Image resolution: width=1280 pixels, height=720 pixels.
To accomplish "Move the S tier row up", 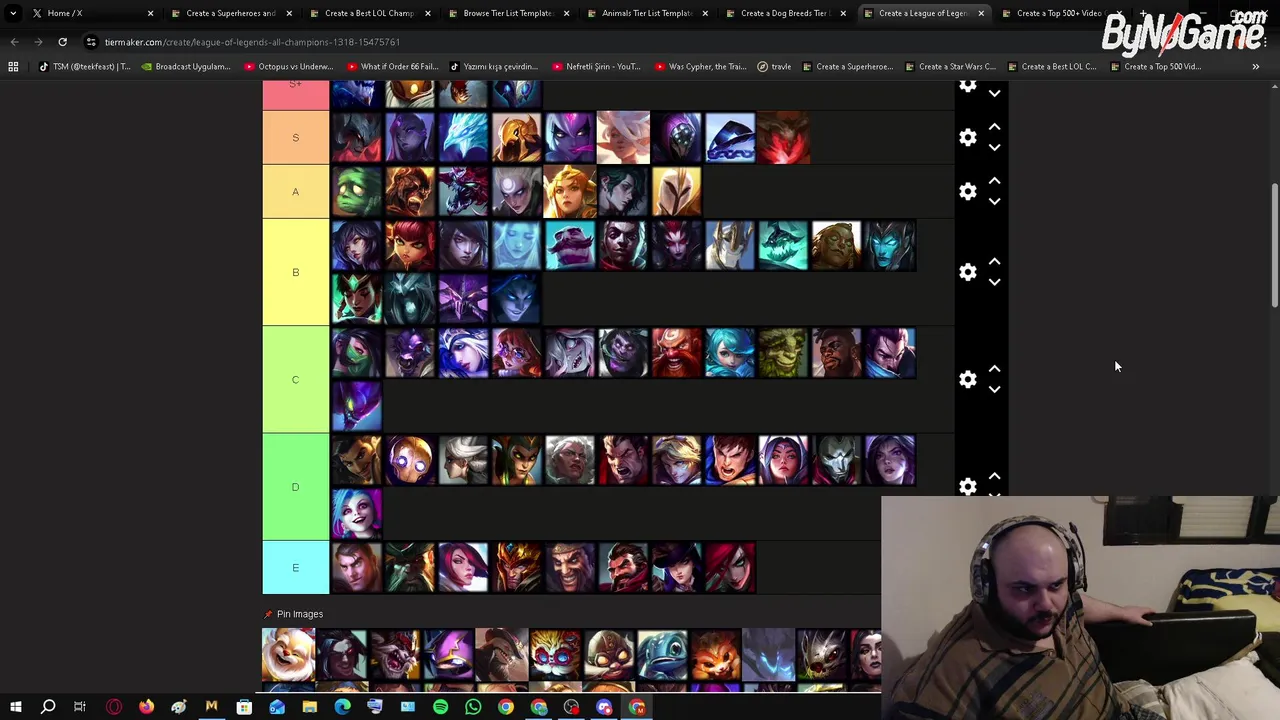I will click(x=994, y=127).
